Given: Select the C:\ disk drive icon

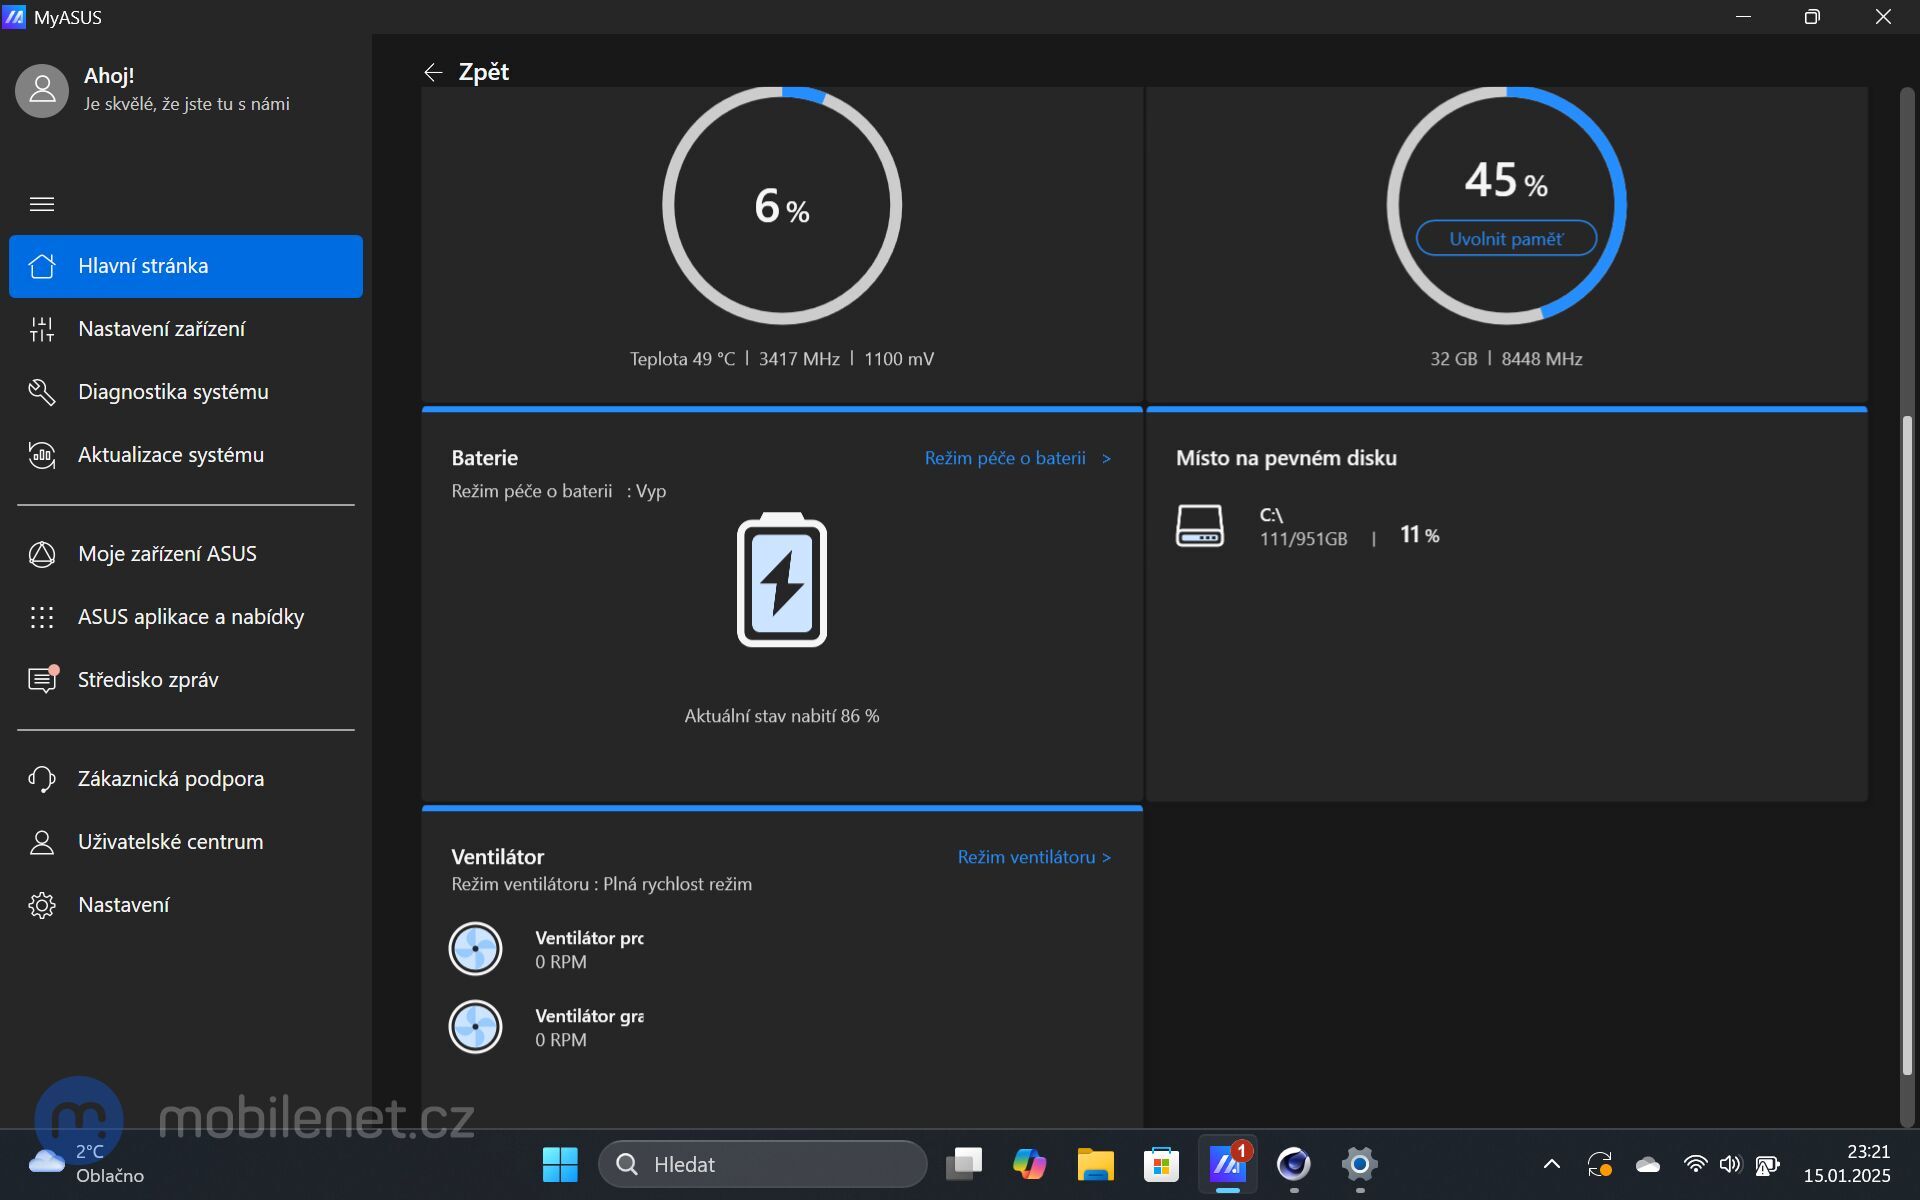Looking at the screenshot, I should [x=1199, y=525].
